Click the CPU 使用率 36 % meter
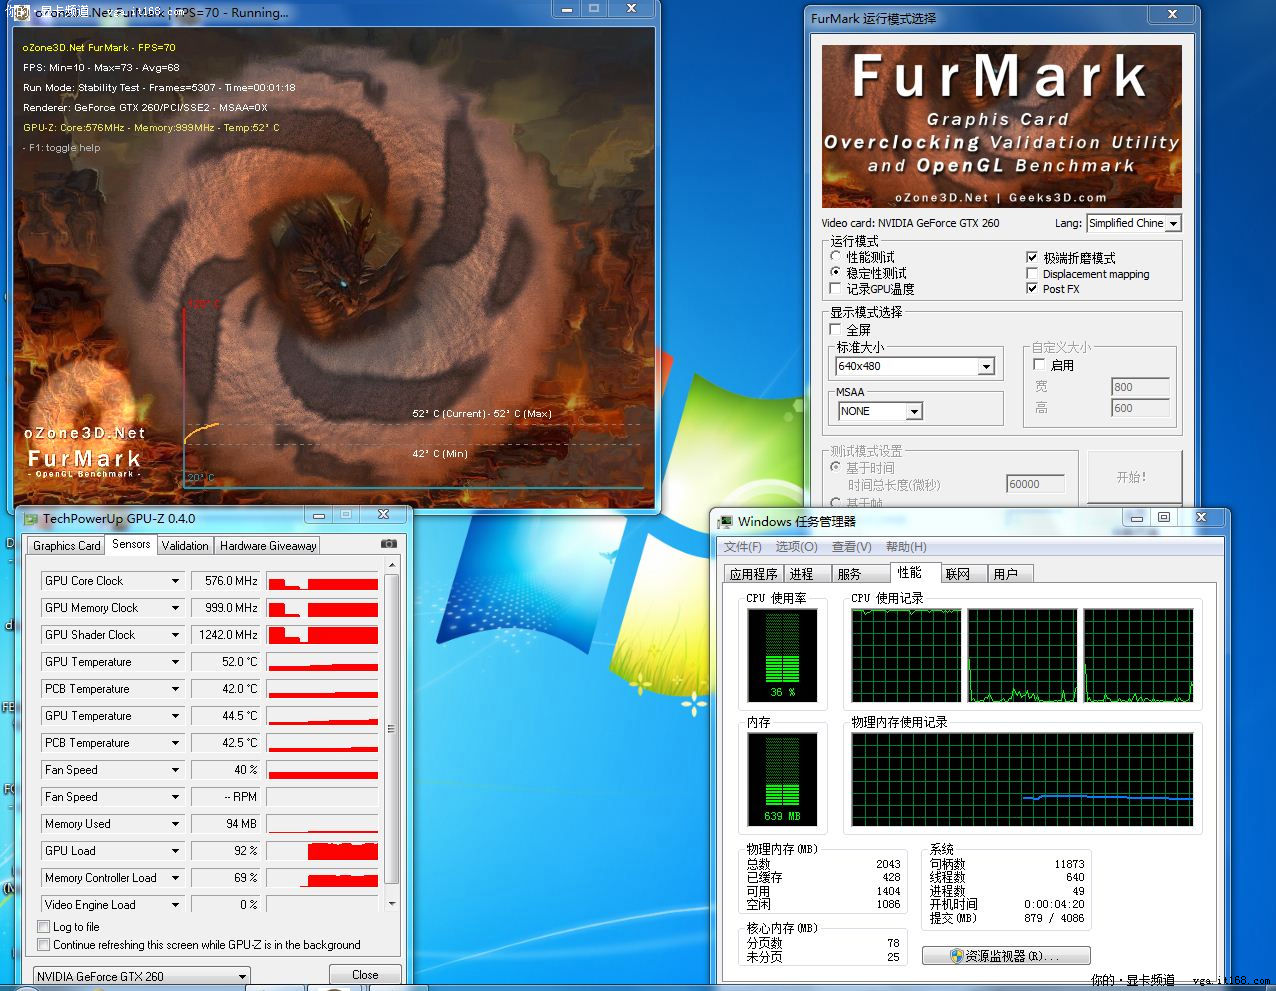This screenshot has height=991, width=1276. coord(782,655)
